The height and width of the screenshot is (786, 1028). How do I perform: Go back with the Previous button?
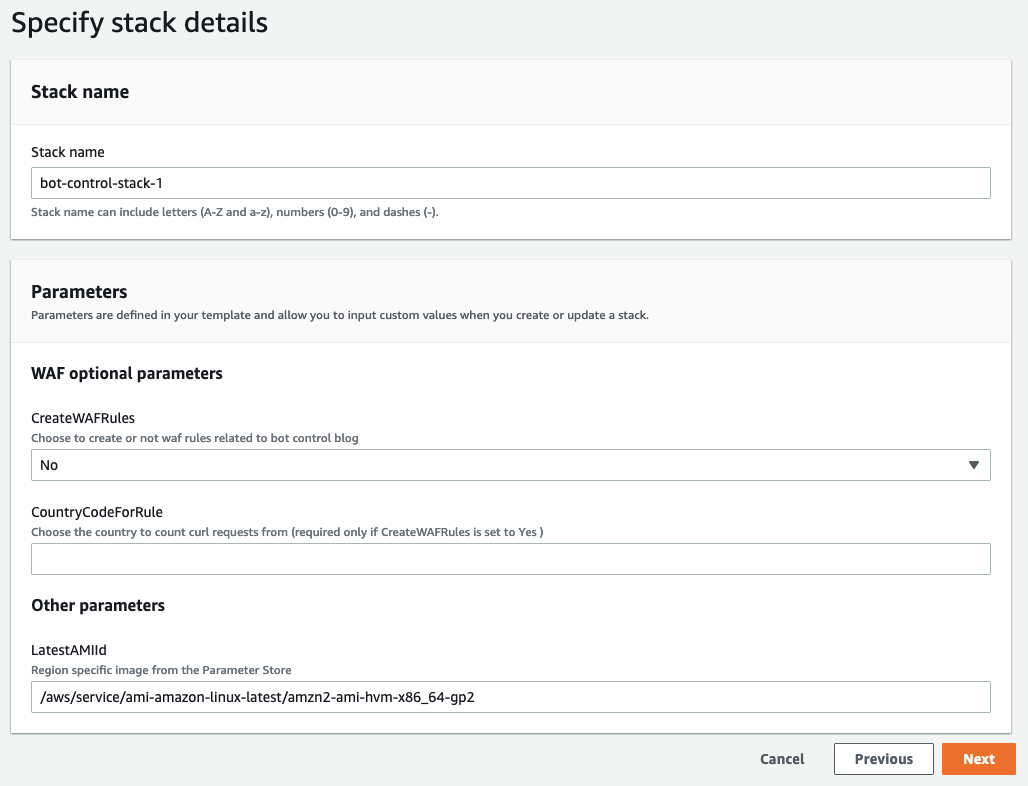click(883, 759)
